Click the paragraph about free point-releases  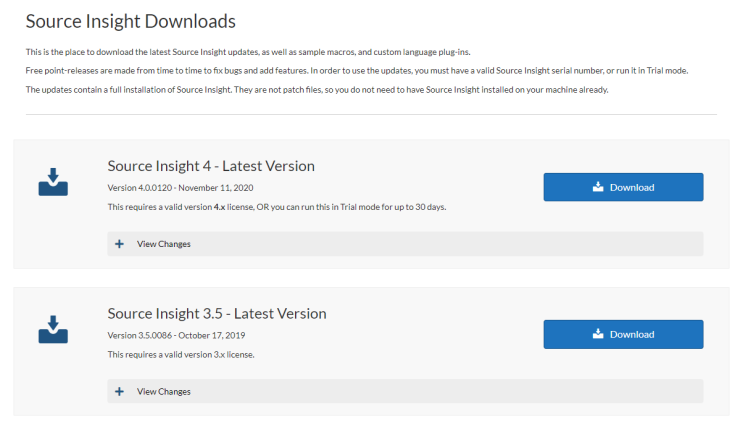(x=357, y=71)
